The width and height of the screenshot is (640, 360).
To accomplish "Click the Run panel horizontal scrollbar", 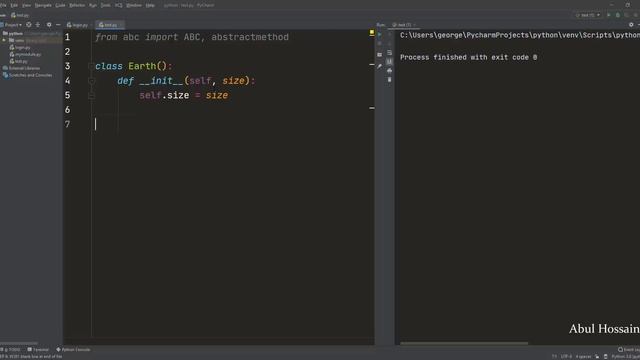I will (x=464, y=343).
